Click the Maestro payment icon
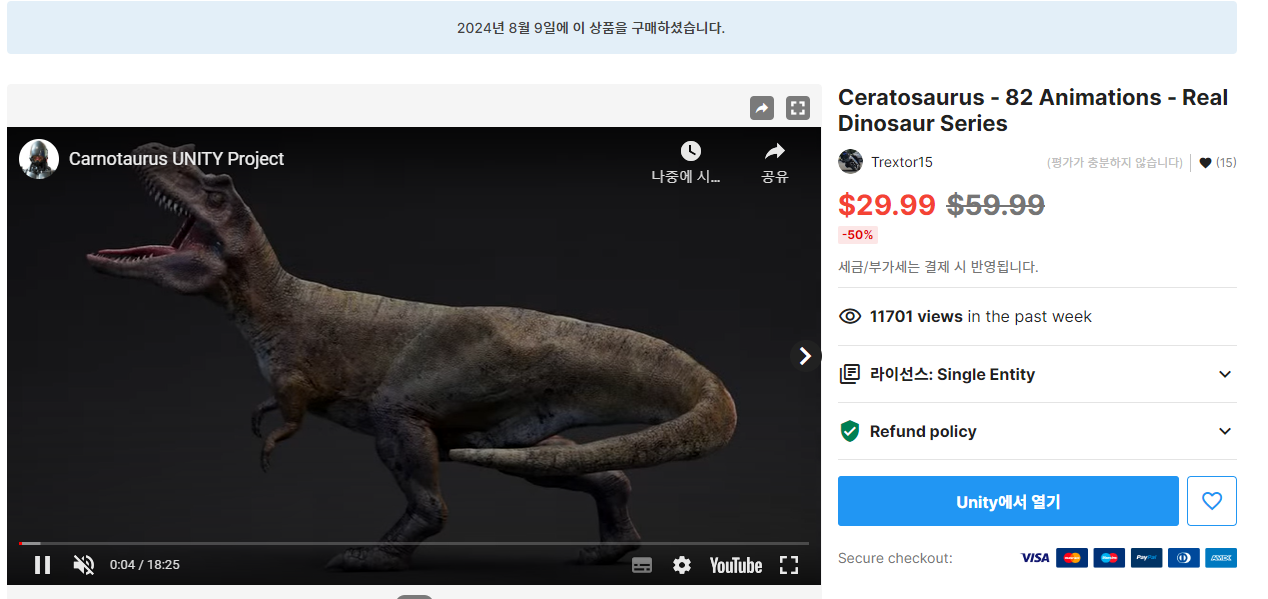The width and height of the screenshot is (1268, 599). coord(1109,558)
